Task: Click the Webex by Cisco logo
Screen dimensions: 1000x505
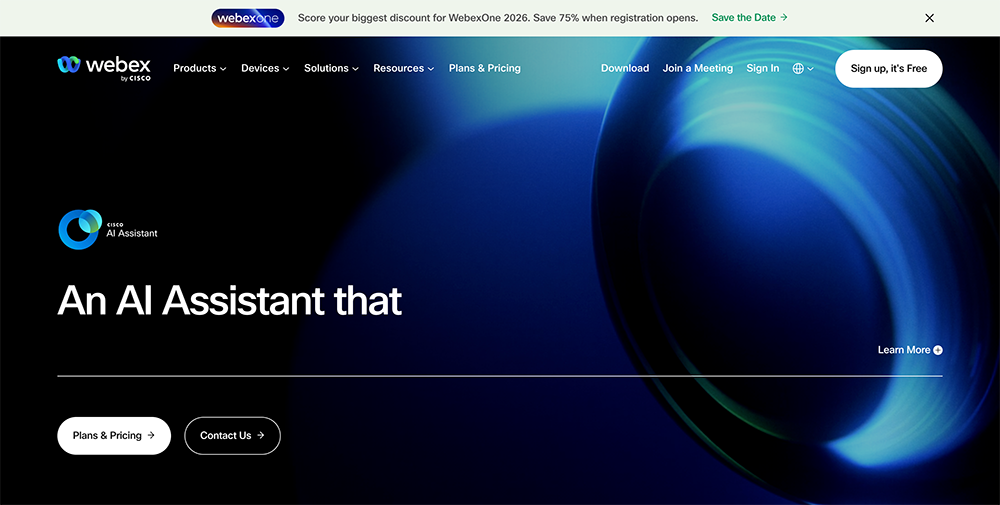Action: [x=104, y=68]
